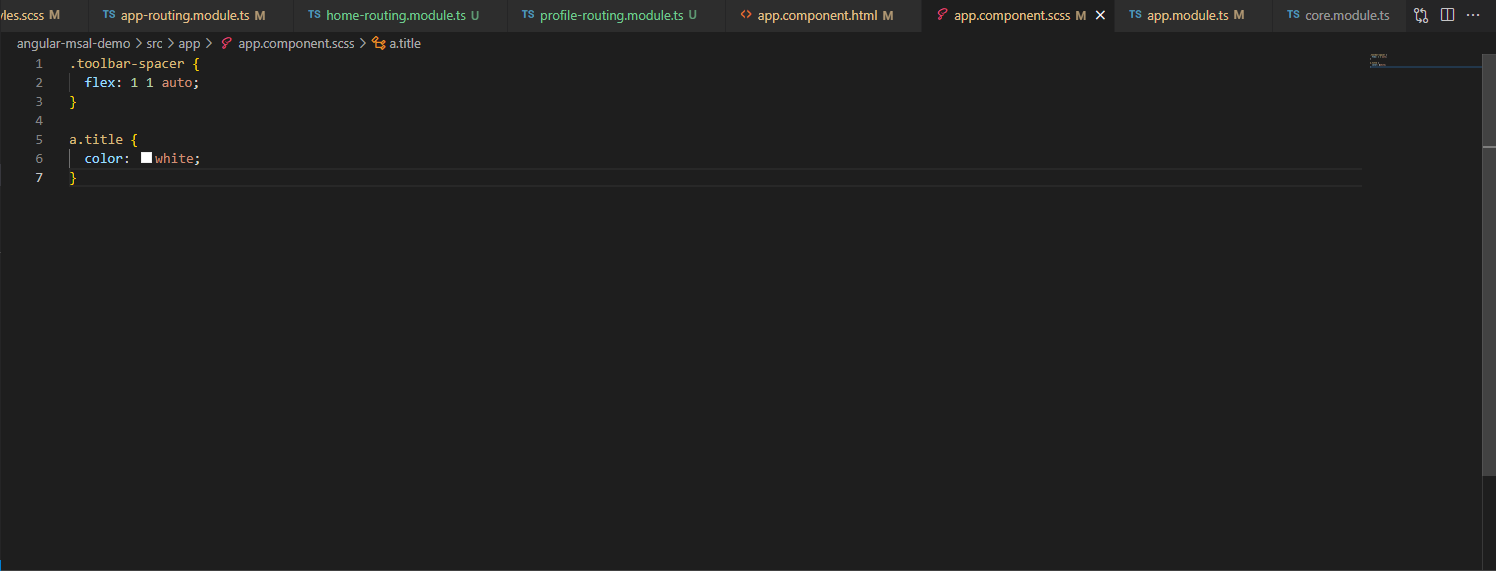Open the app folder breadcrumb
Image resolution: width=1496 pixels, height=571 pixels.
pos(189,44)
